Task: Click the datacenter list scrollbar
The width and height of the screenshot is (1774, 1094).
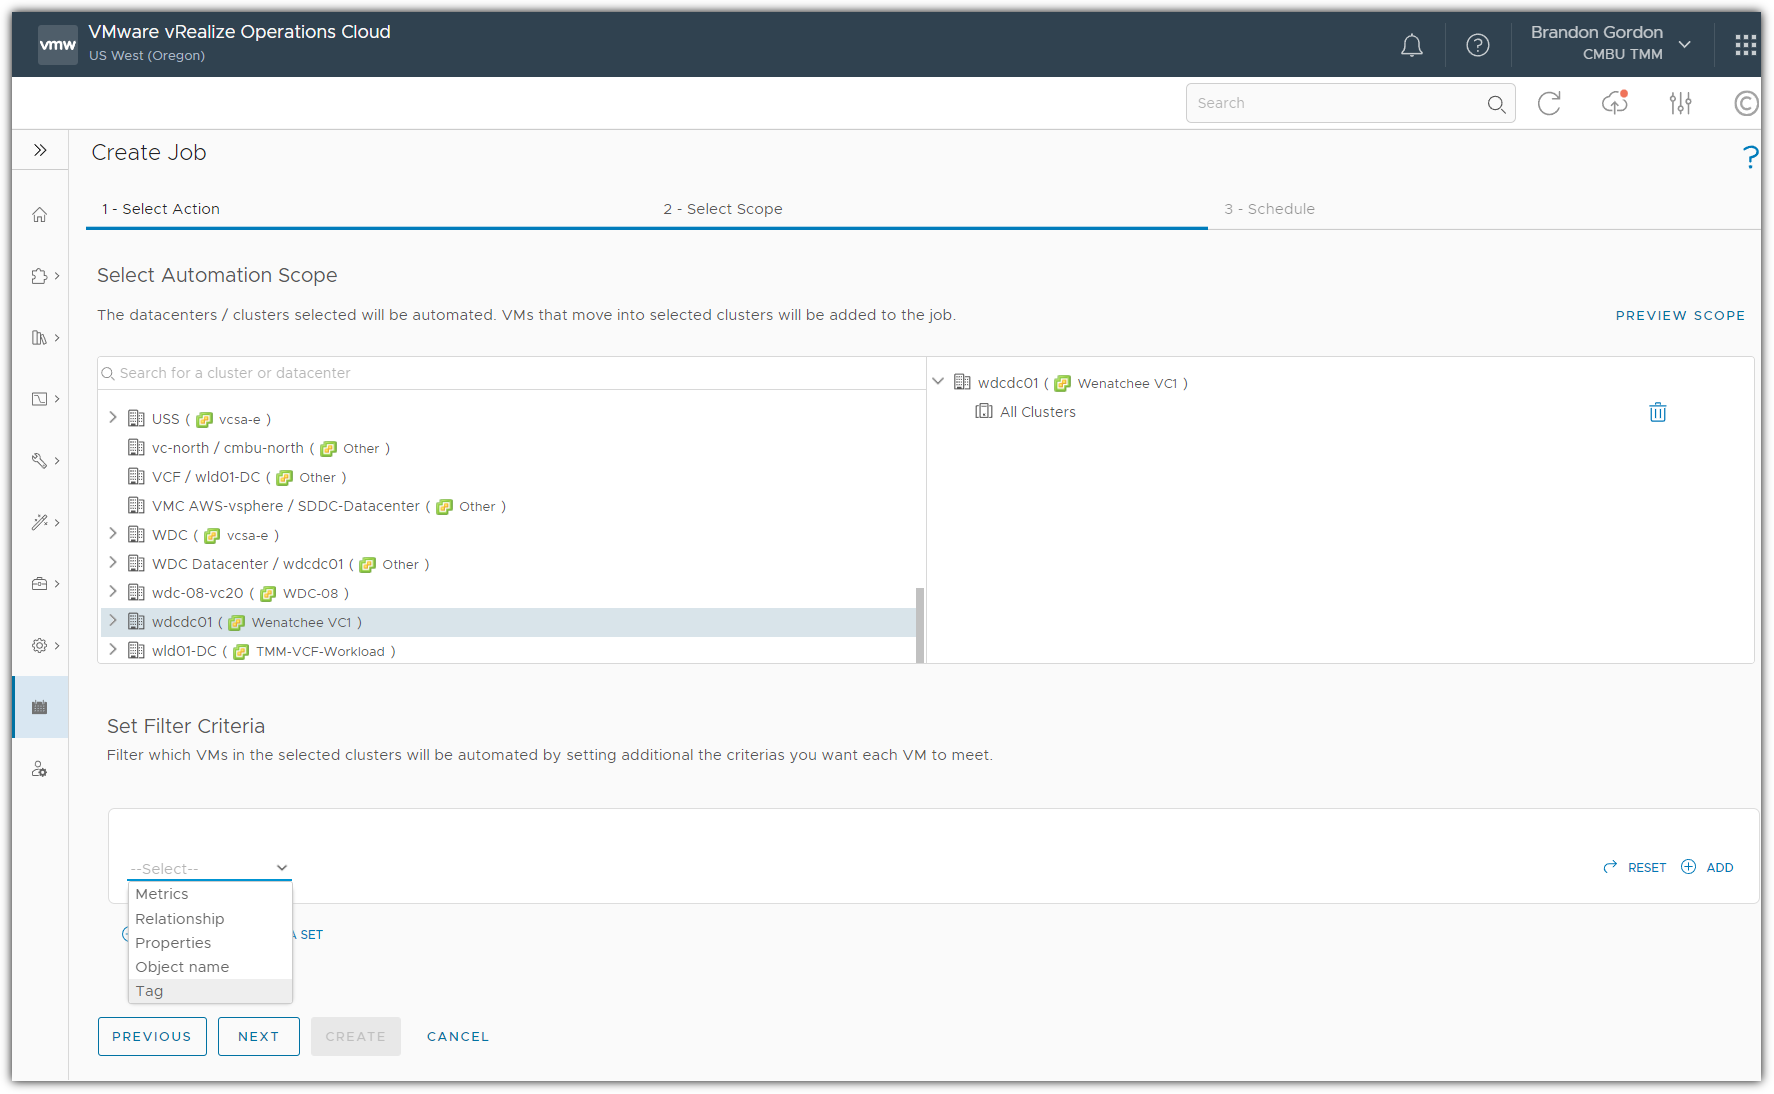Action: point(919,624)
